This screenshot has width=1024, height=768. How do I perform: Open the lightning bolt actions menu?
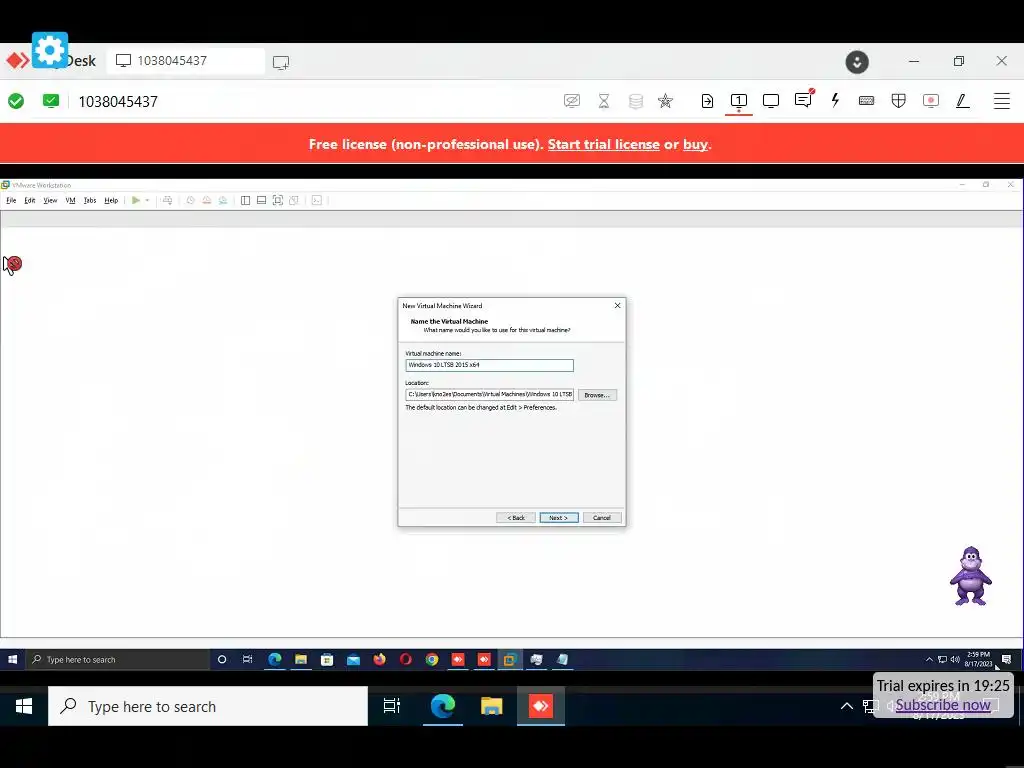point(835,101)
